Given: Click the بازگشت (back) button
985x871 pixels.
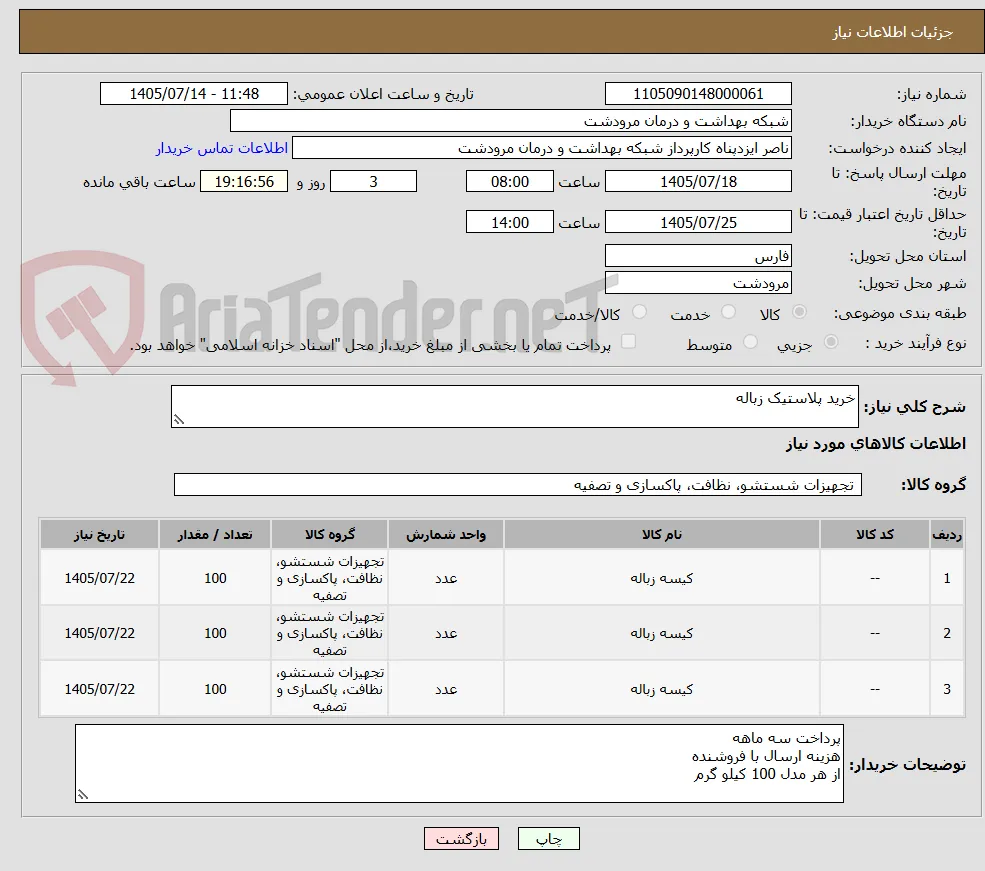Looking at the screenshot, I should coord(461,838).
